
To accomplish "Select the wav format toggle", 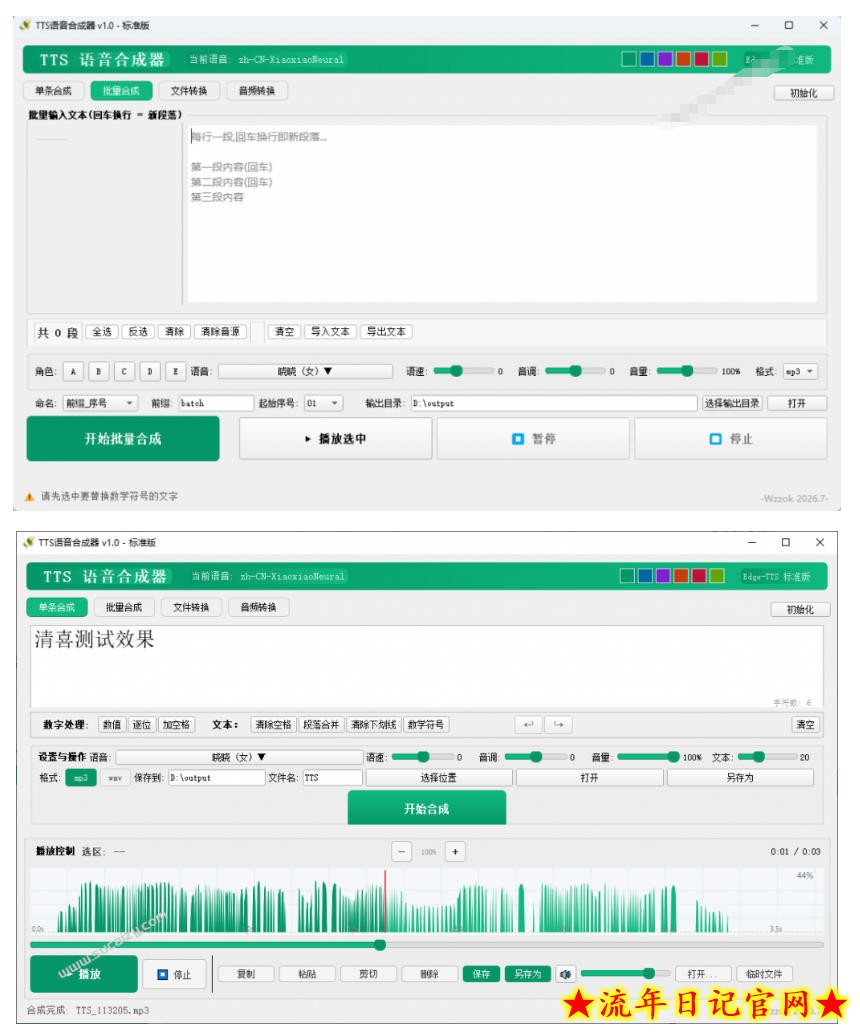I will click(115, 778).
